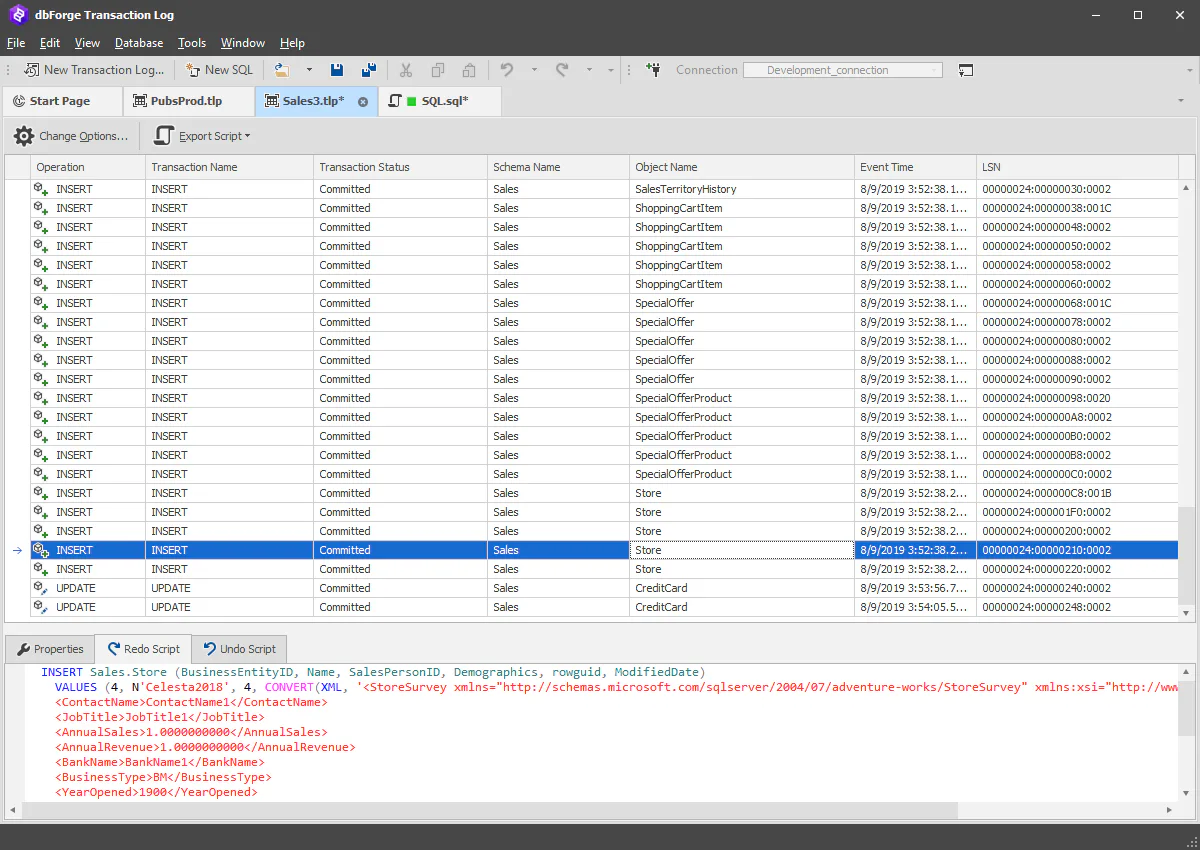Click the Save disk icon in toolbar
The image size is (1200, 850).
pos(337,70)
